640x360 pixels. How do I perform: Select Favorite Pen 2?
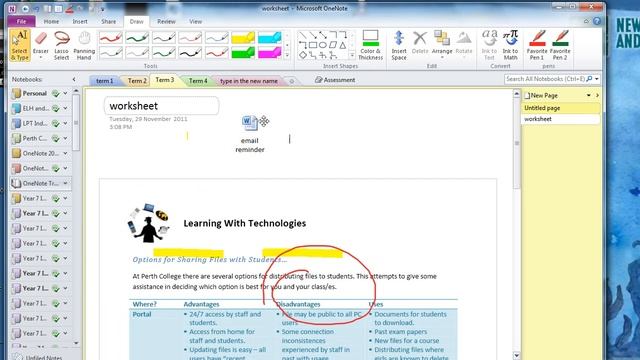560,45
